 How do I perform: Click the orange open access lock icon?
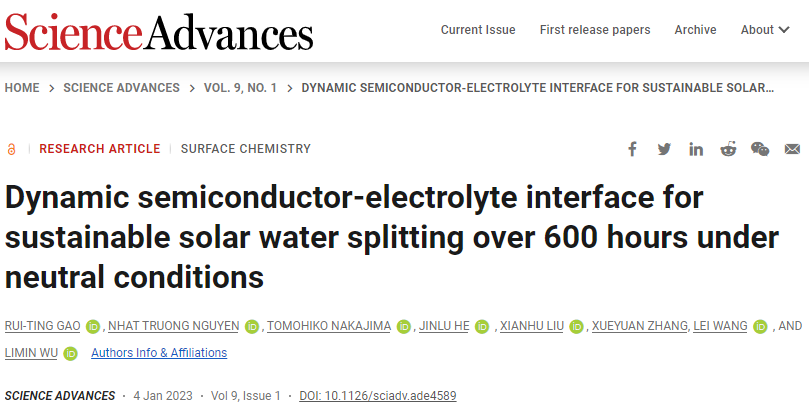coord(11,150)
